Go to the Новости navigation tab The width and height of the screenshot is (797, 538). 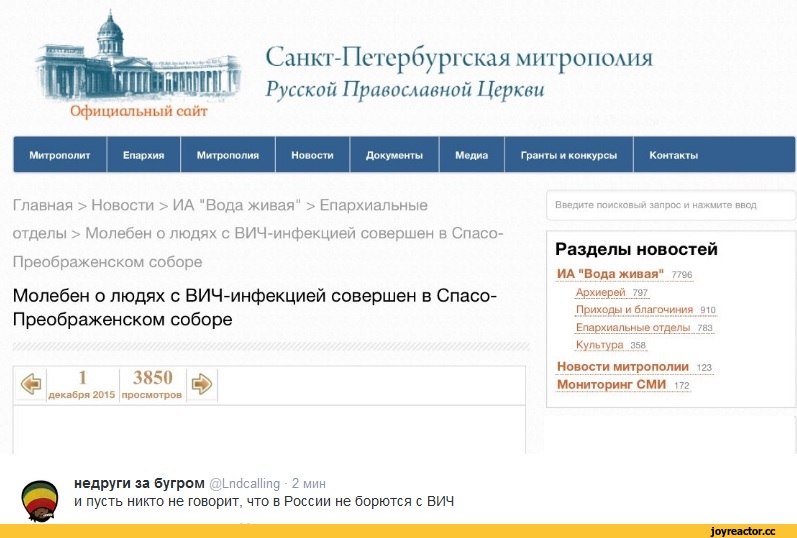(x=312, y=155)
